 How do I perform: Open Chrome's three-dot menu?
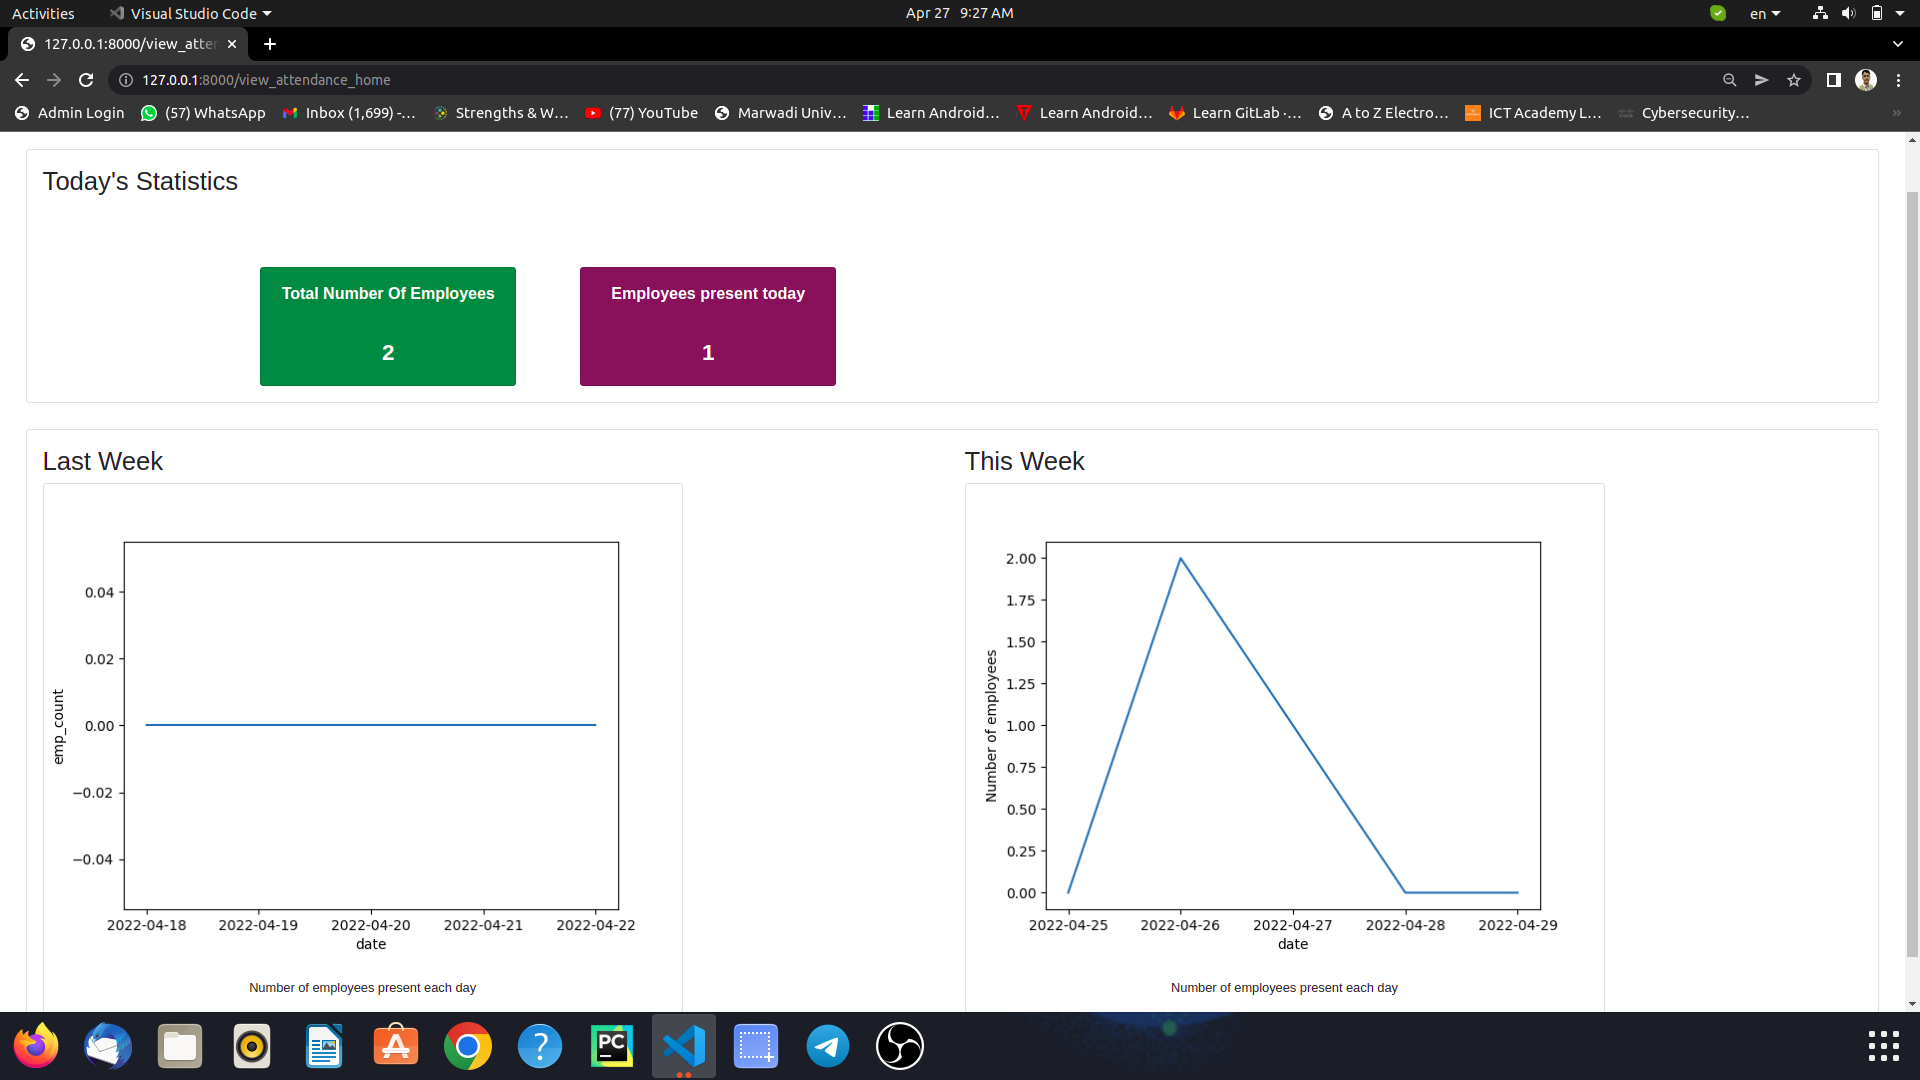(x=1899, y=80)
